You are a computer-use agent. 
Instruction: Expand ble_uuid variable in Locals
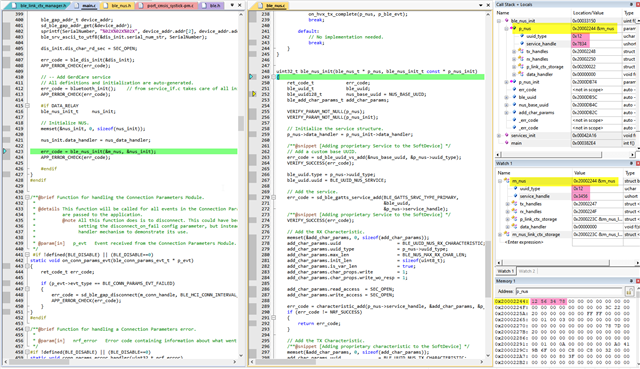pos(507,98)
